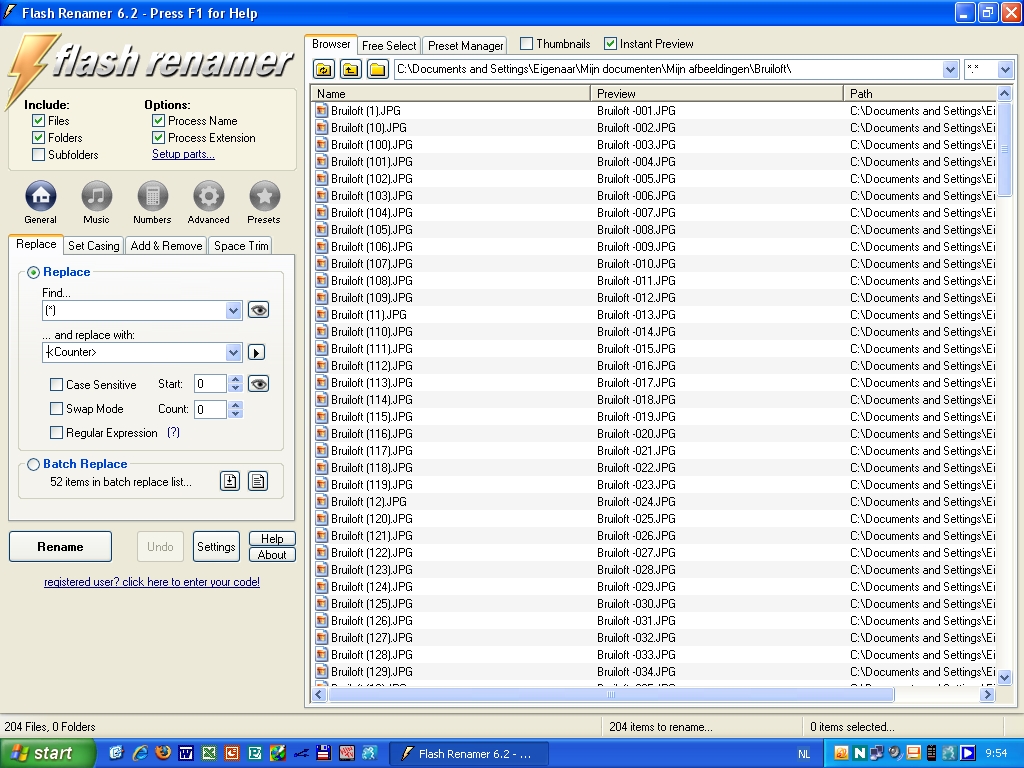Click the About button
The height and width of the screenshot is (768, 1024).
(272, 555)
